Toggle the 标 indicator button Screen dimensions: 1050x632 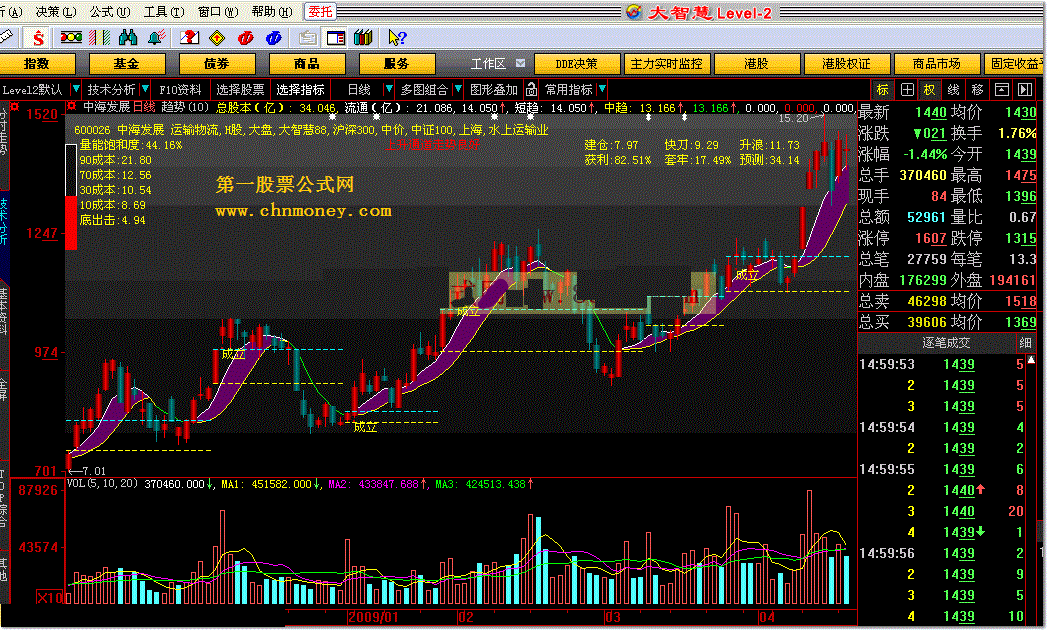coord(883,90)
